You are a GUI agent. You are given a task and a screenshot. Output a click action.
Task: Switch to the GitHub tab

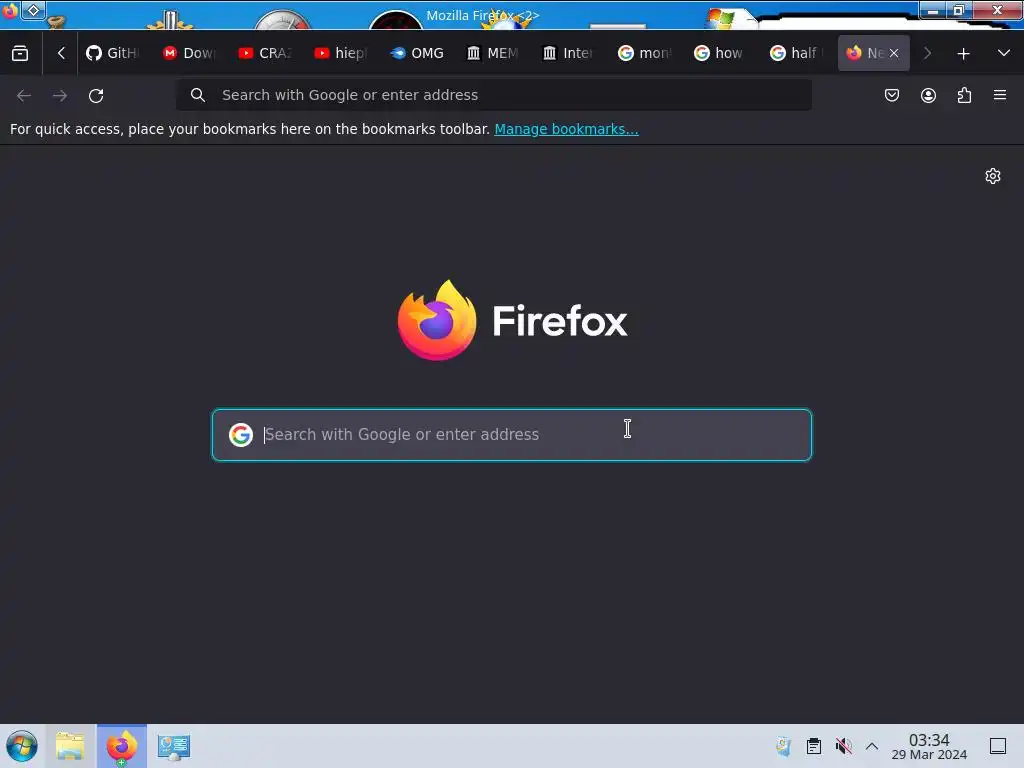113,54
